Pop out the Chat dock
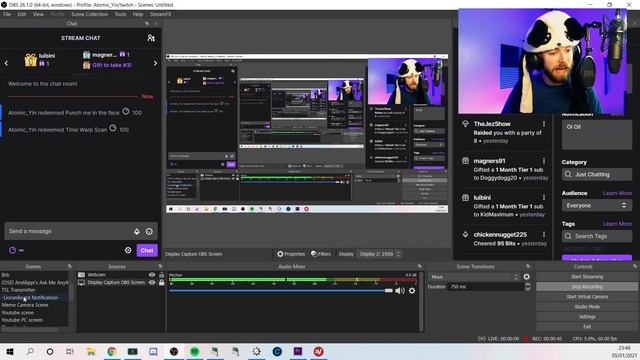 147,24
